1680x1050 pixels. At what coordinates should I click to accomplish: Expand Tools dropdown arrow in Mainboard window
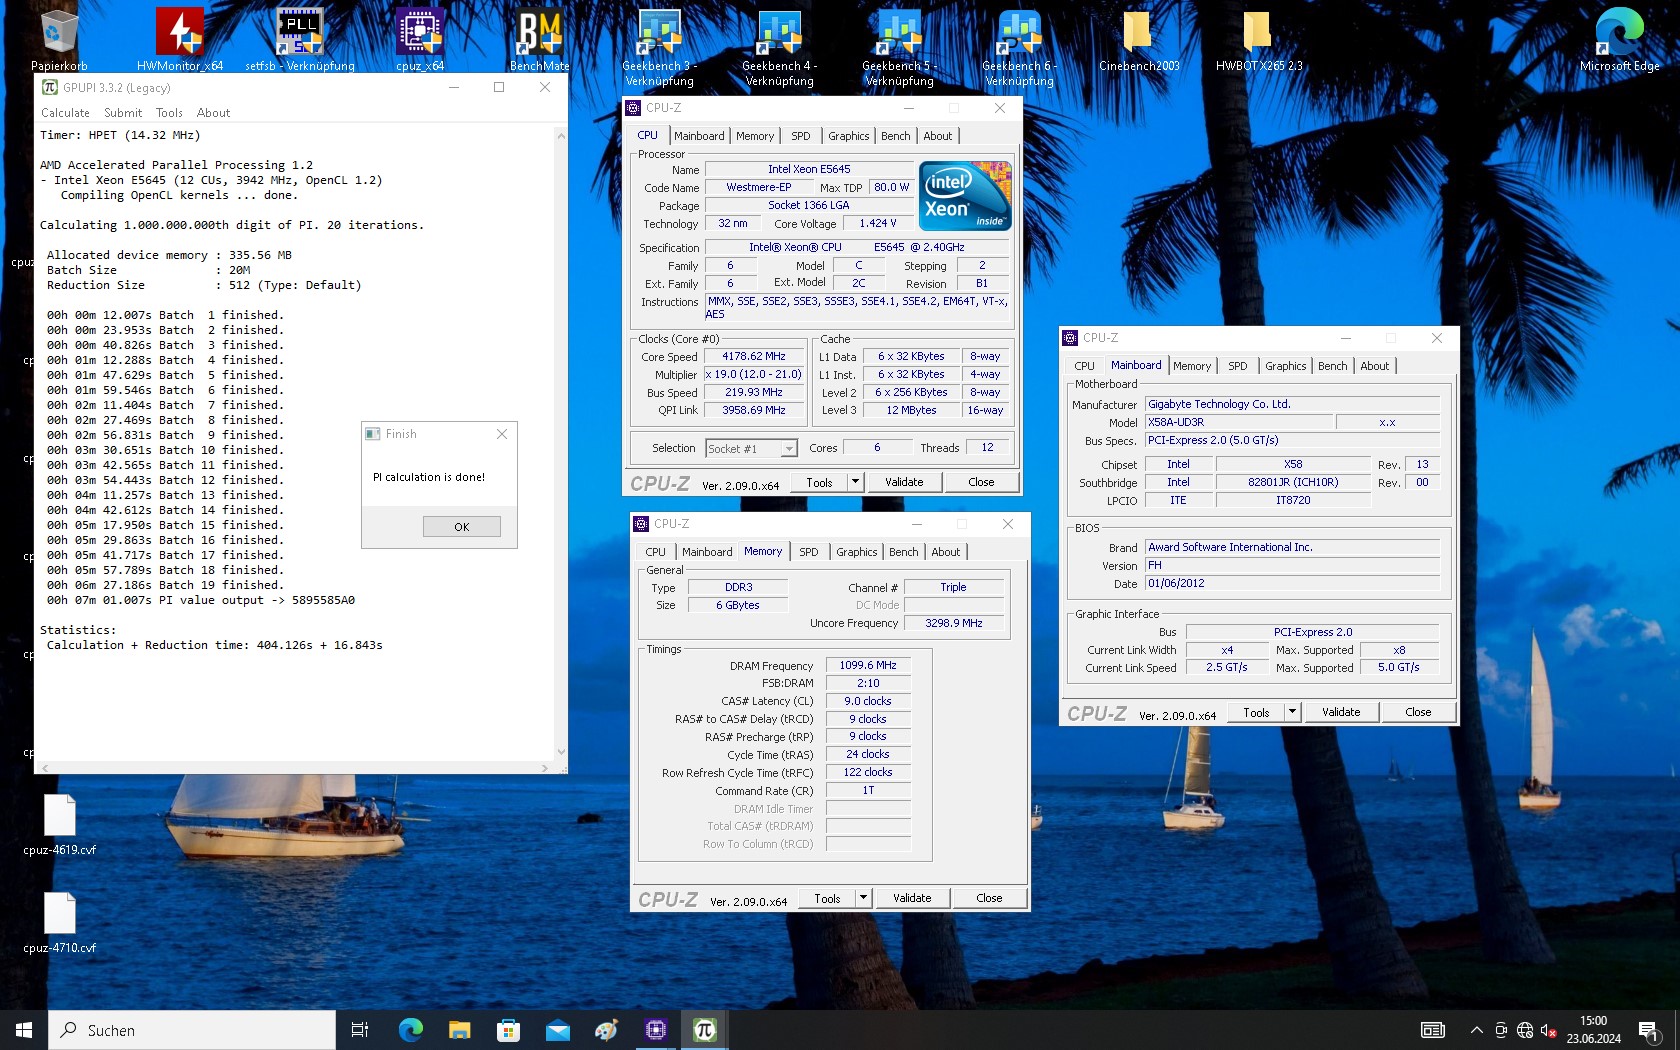tap(1292, 712)
